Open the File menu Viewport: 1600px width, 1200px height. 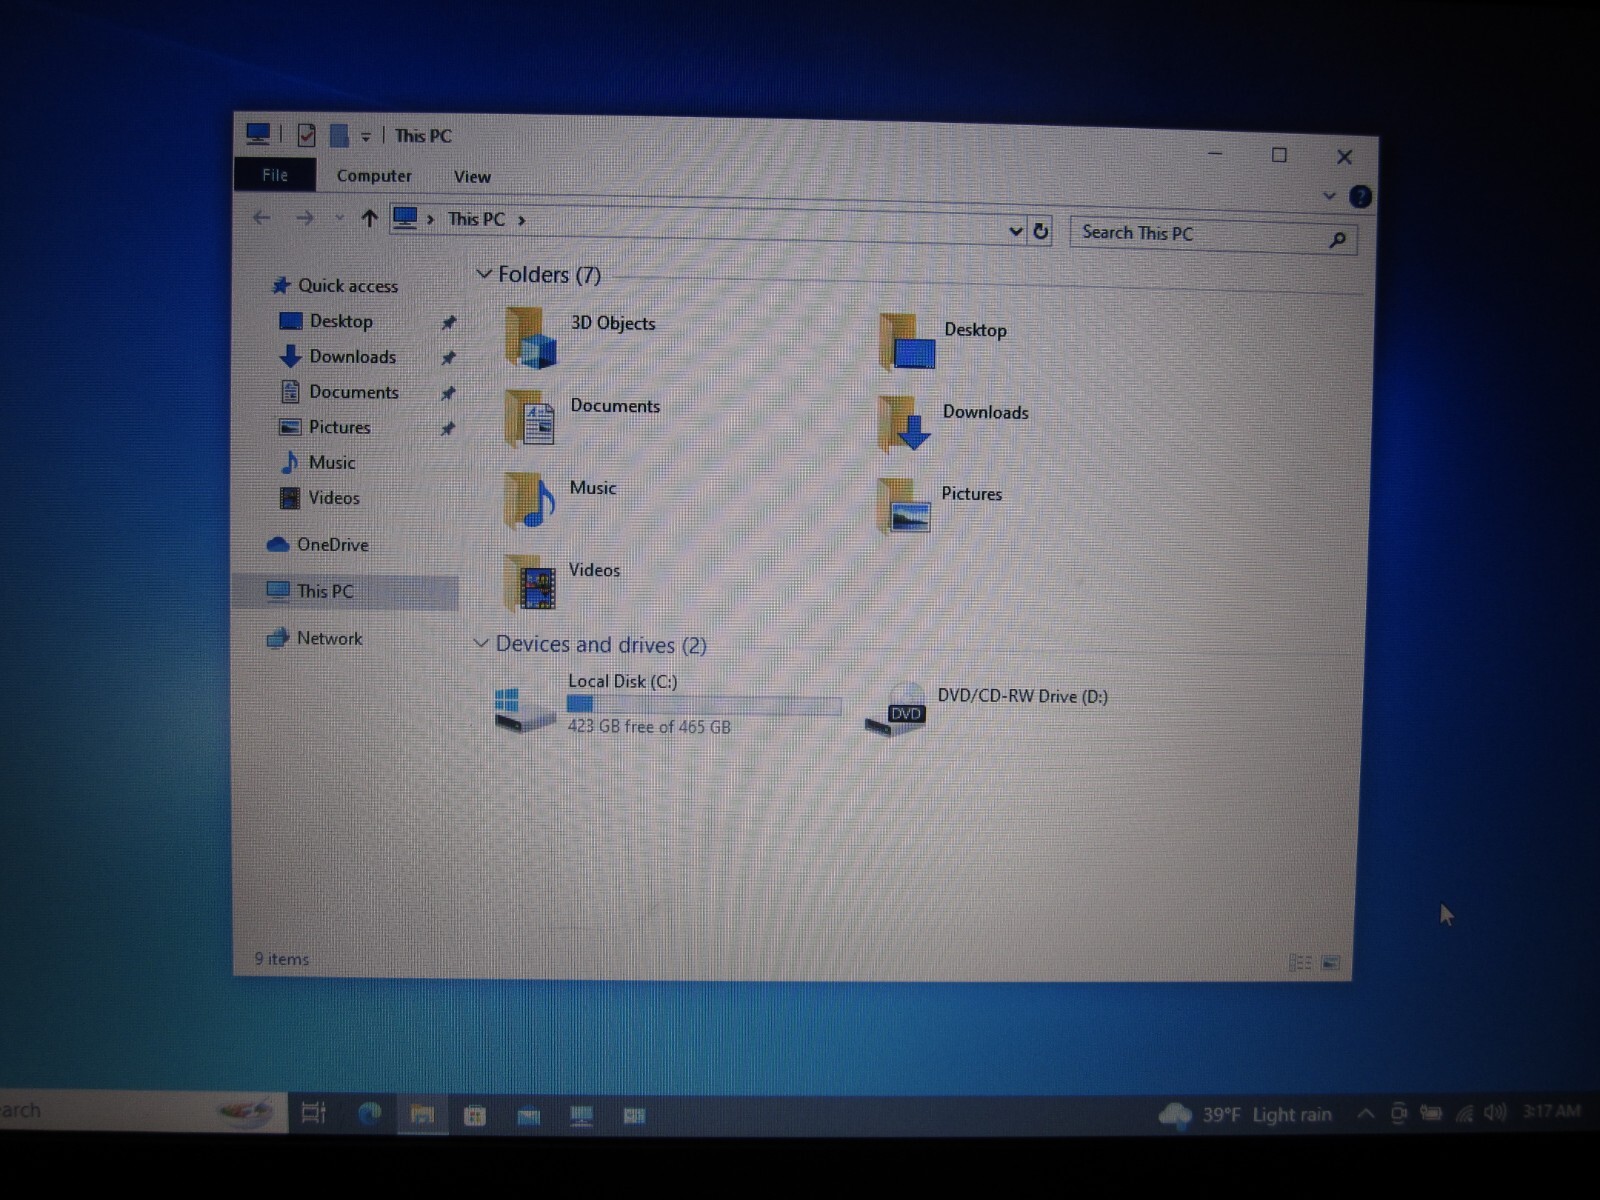coord(275,174)
